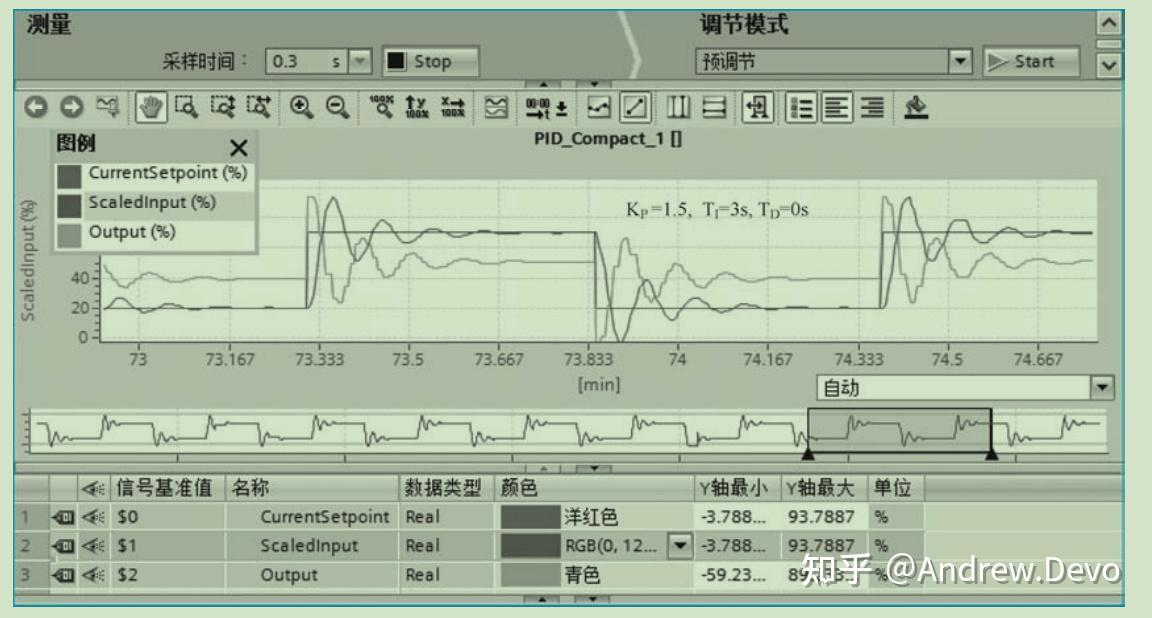
Task: Open the 自动 dropdown below the chart
Action: click(1101, 387)
